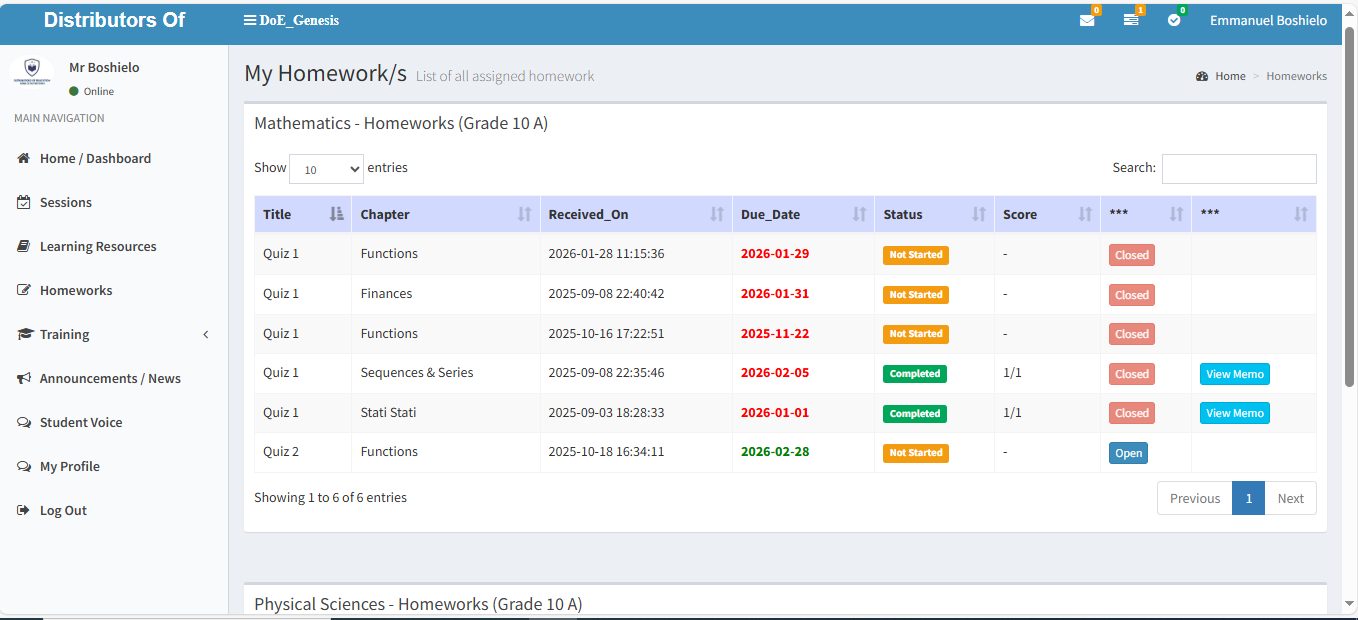
Task: Sort table by Due_Date column sort icon
Action: (859, 214)
